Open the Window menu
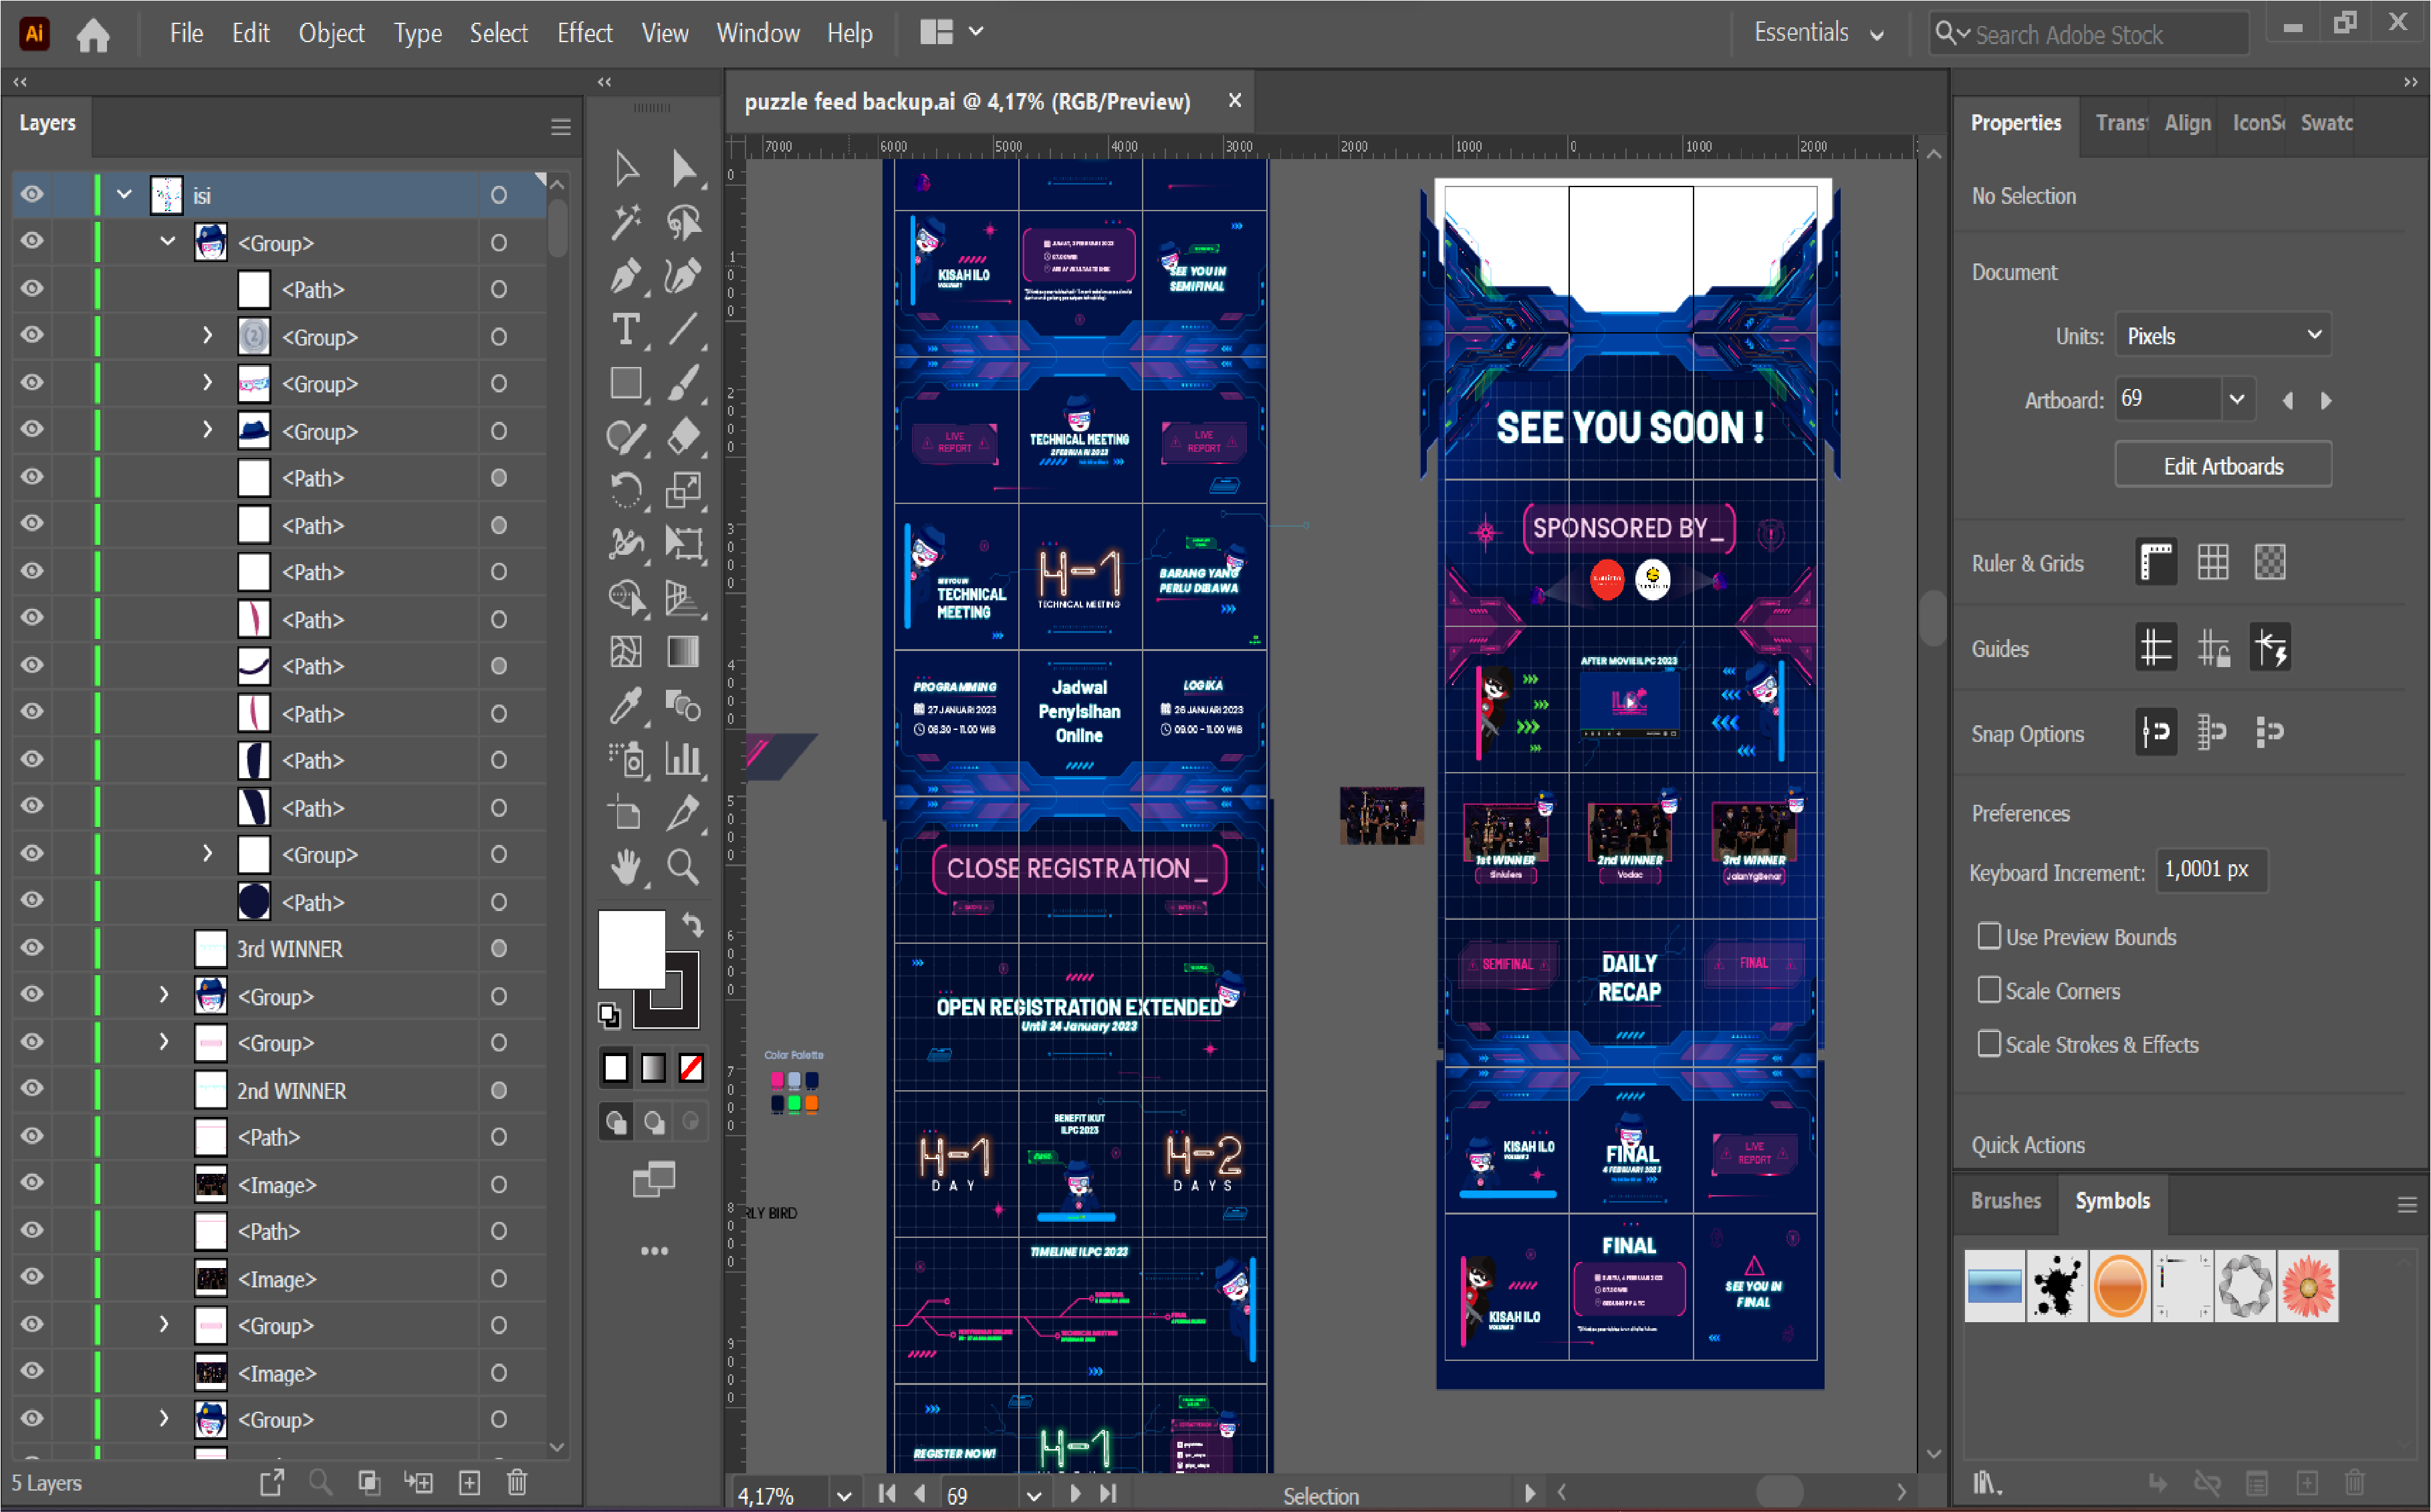Screen dimensions: 2431x1512 pos(757,33)
